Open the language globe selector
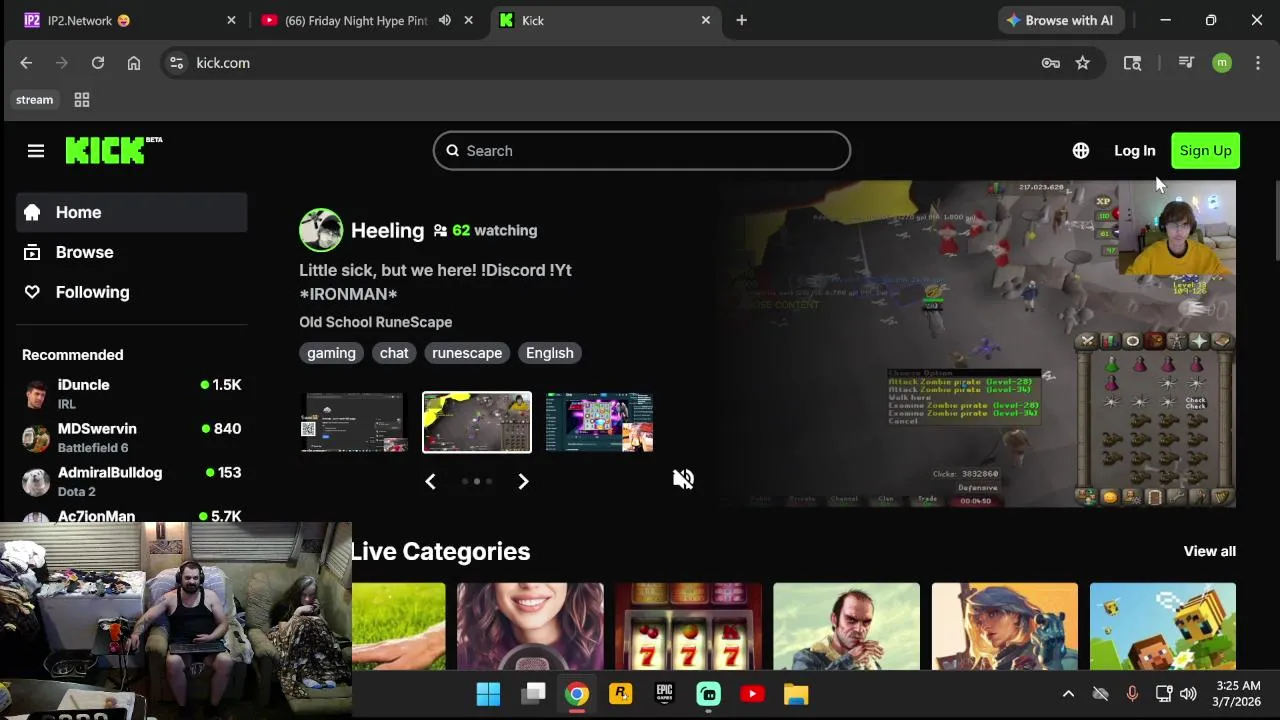This screenshot has height=720, width=1280. click(x=1081, y=151)
